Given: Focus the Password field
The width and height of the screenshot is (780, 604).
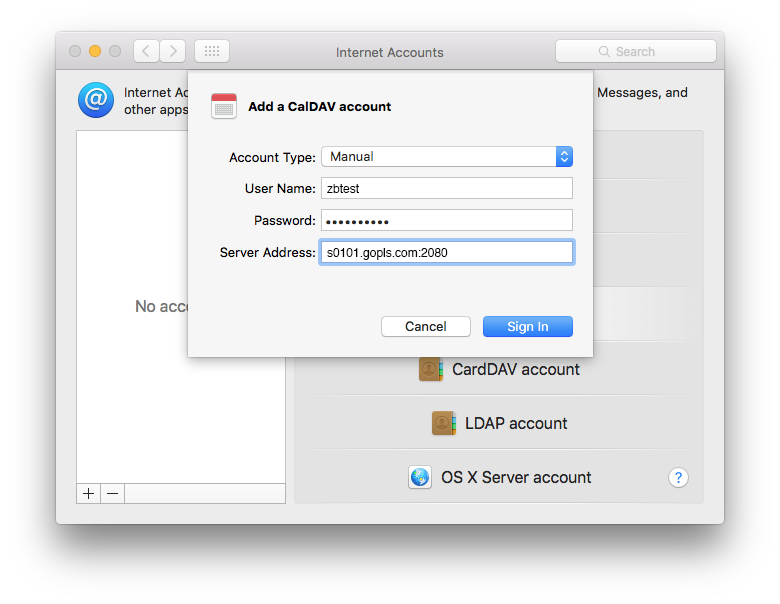Looking at the screenshot, I should pyautogui.click(x=446, y=220).
